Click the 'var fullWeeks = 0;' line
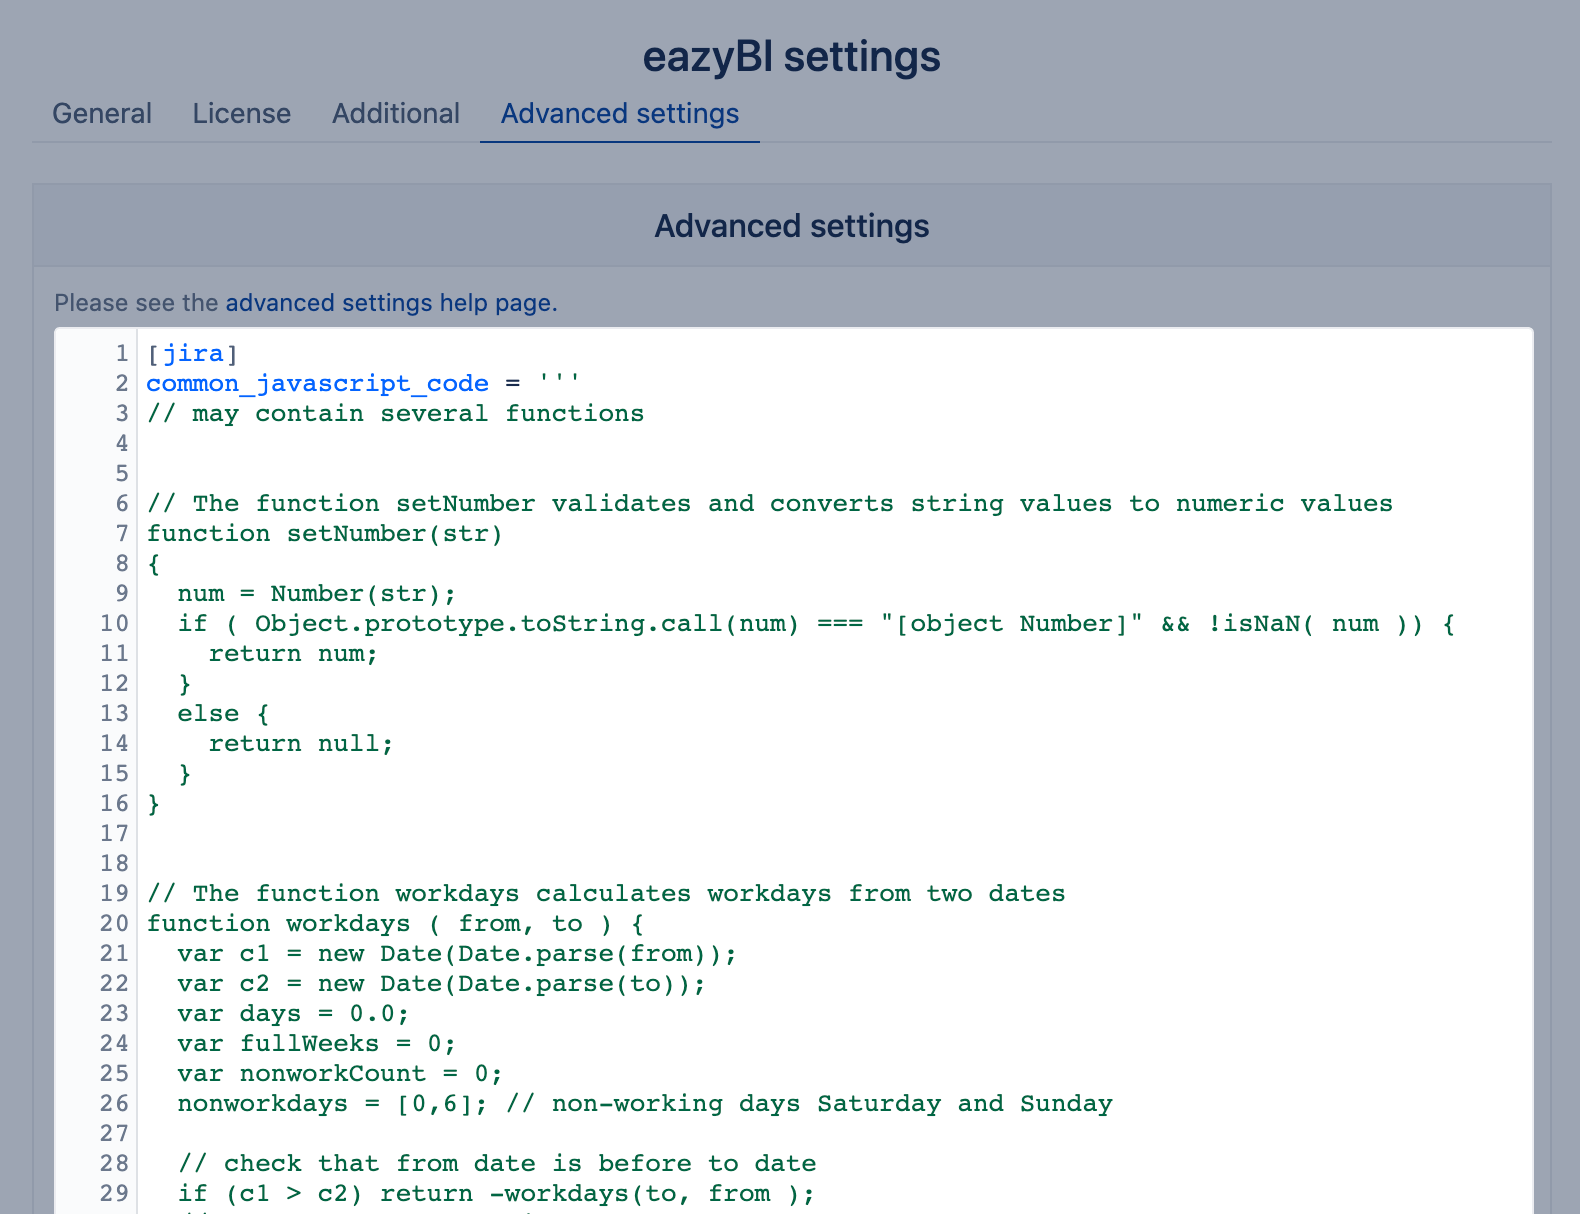Image resolution: width=1580 pixels, height=1214 pixels. 316,1044
